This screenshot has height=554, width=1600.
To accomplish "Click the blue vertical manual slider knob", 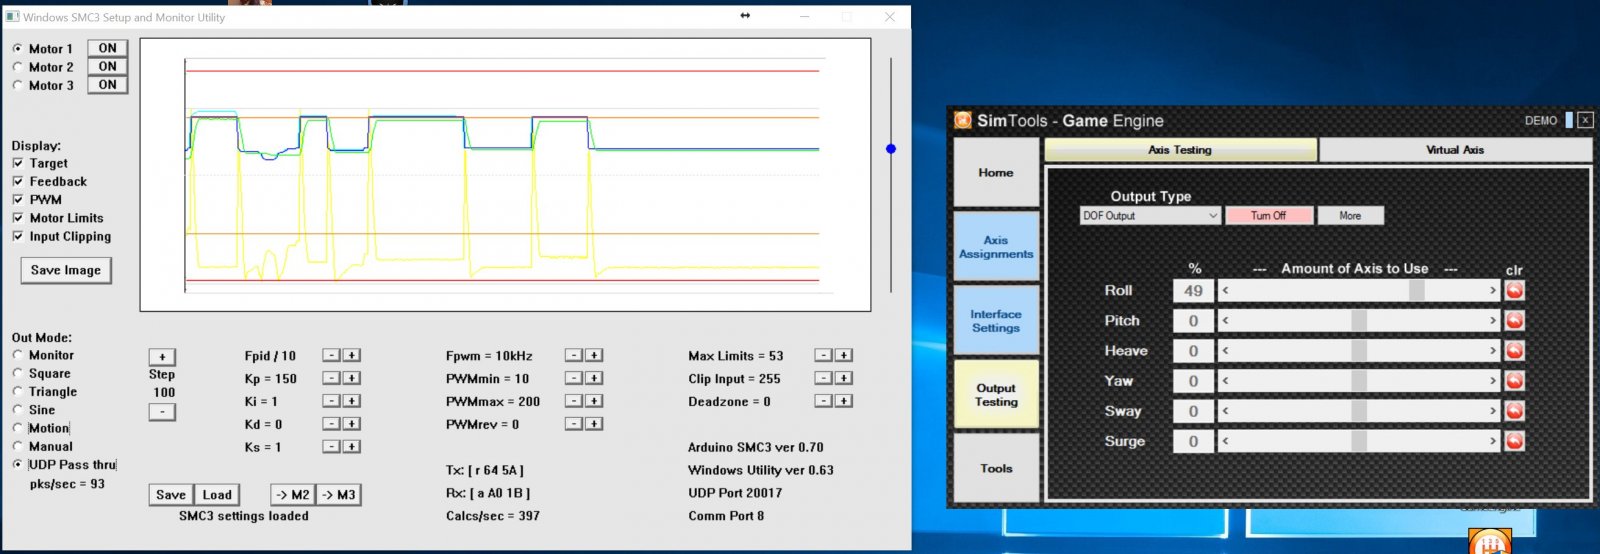I will pos(891,149).
